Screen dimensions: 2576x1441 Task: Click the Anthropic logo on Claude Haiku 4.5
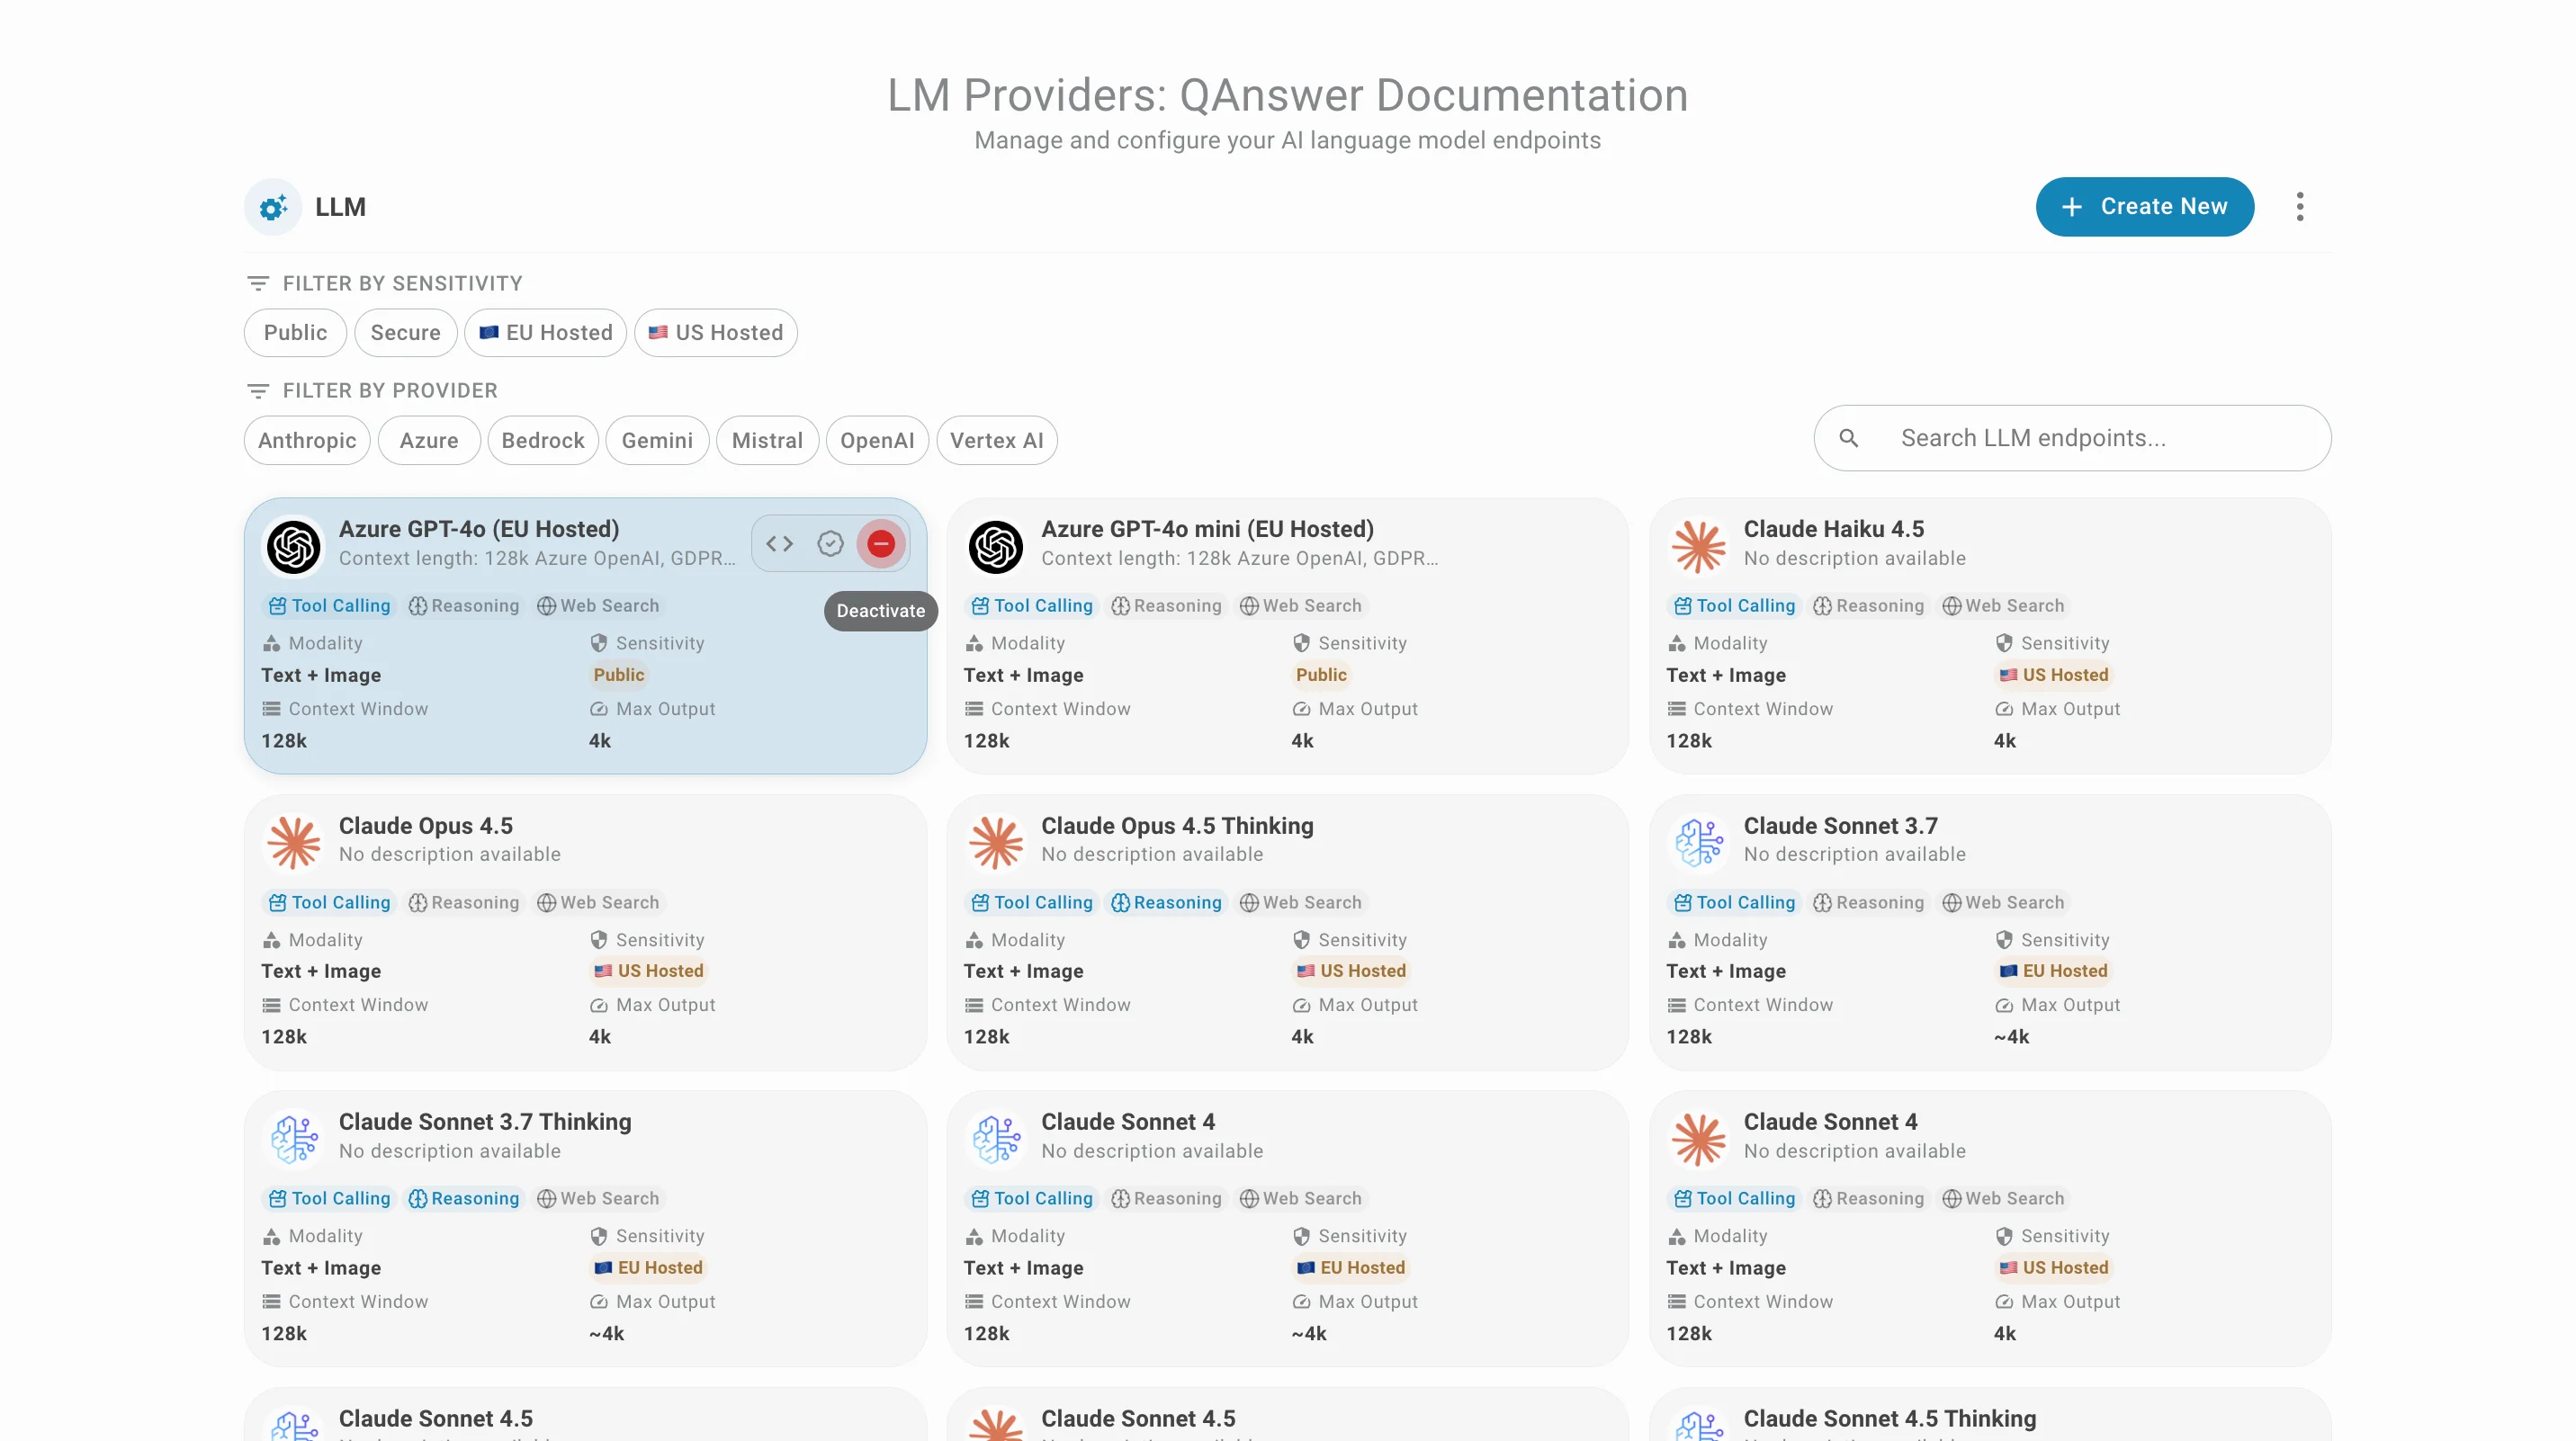coord(1699,546)
